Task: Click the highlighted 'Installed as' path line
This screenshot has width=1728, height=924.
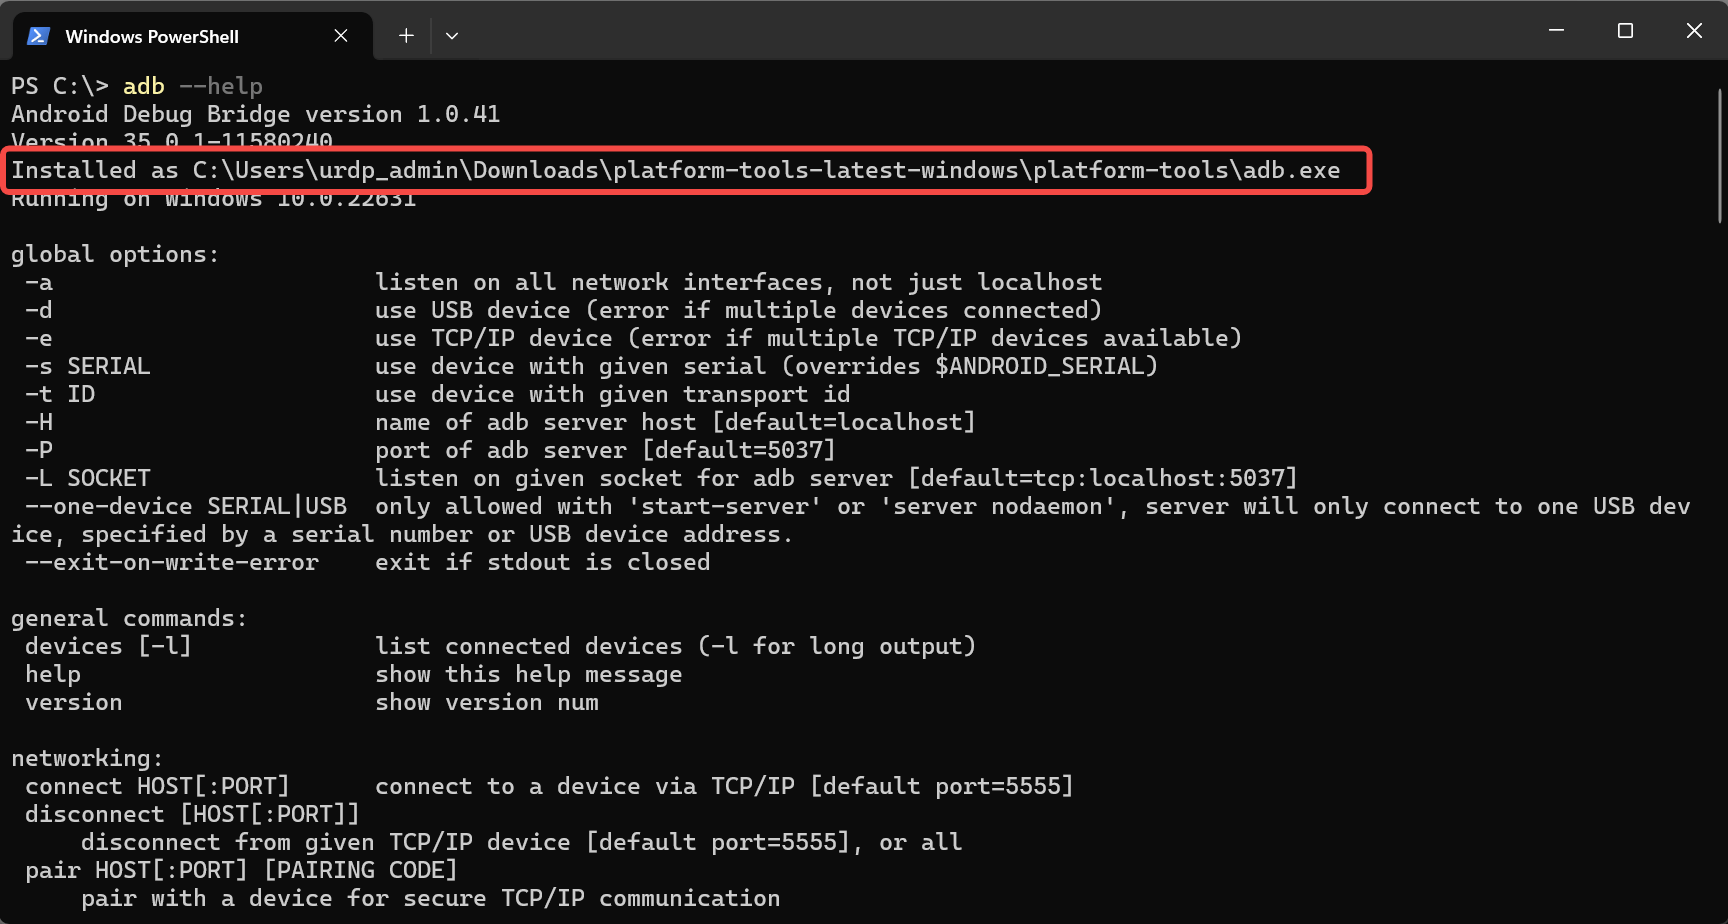Action: (x=675, y=170)
